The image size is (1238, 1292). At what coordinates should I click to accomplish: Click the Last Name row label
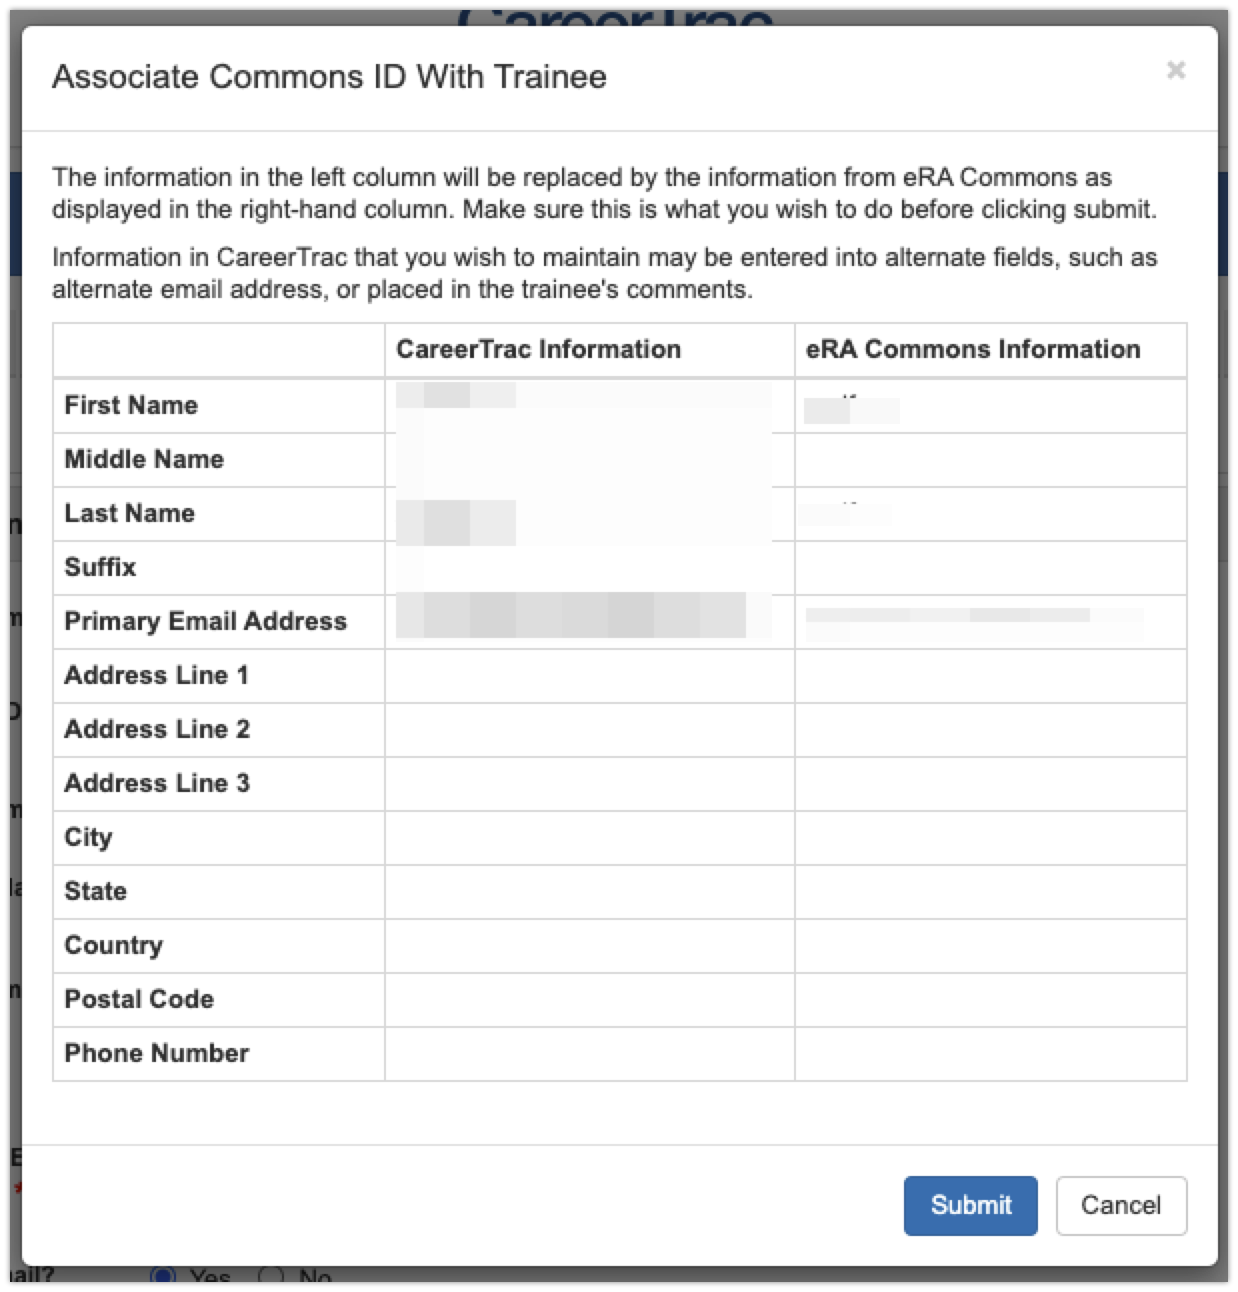point(129,513)
